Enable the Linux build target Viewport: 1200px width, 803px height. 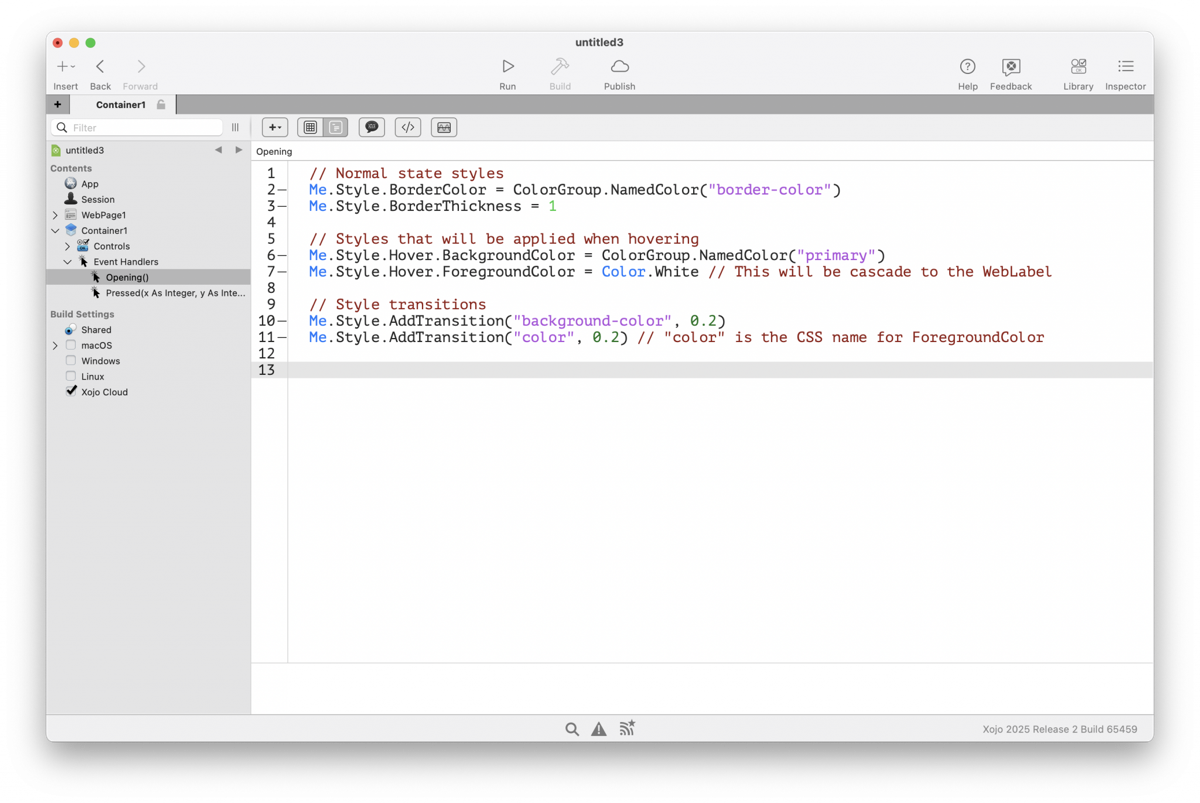pyautogui.click(x=71, y=376)
